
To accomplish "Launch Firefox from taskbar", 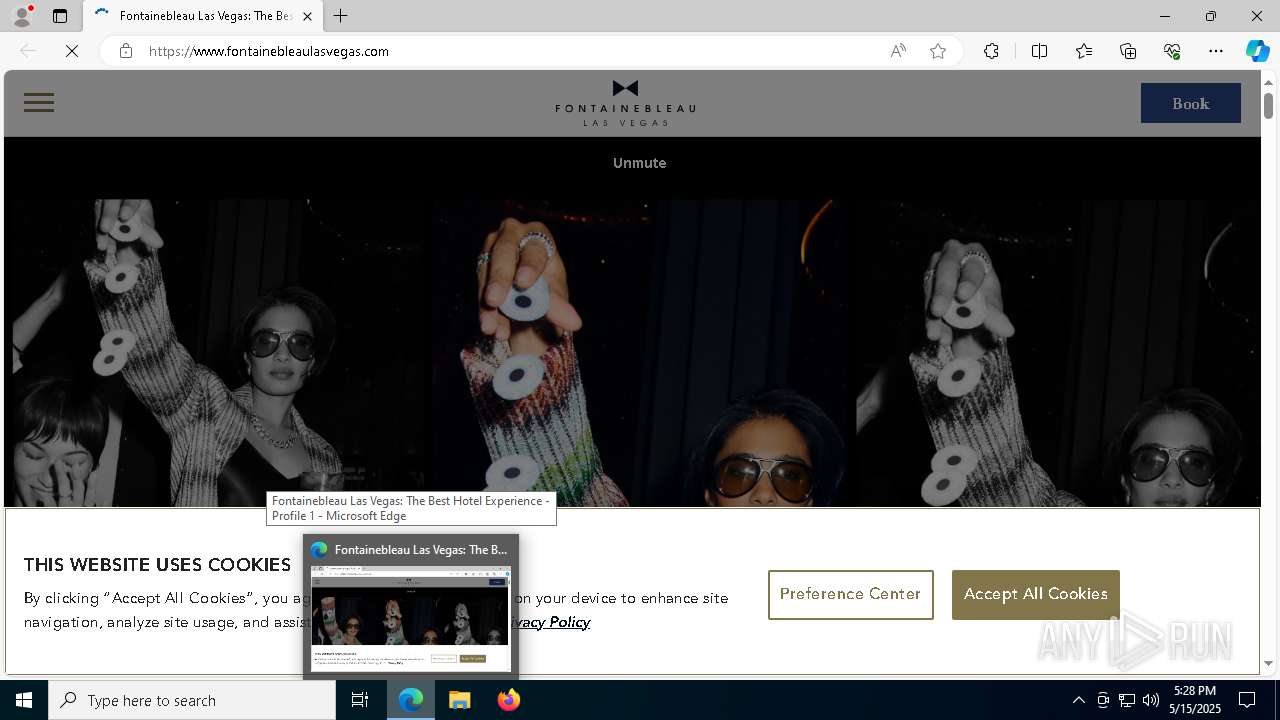I will (508, 700).
